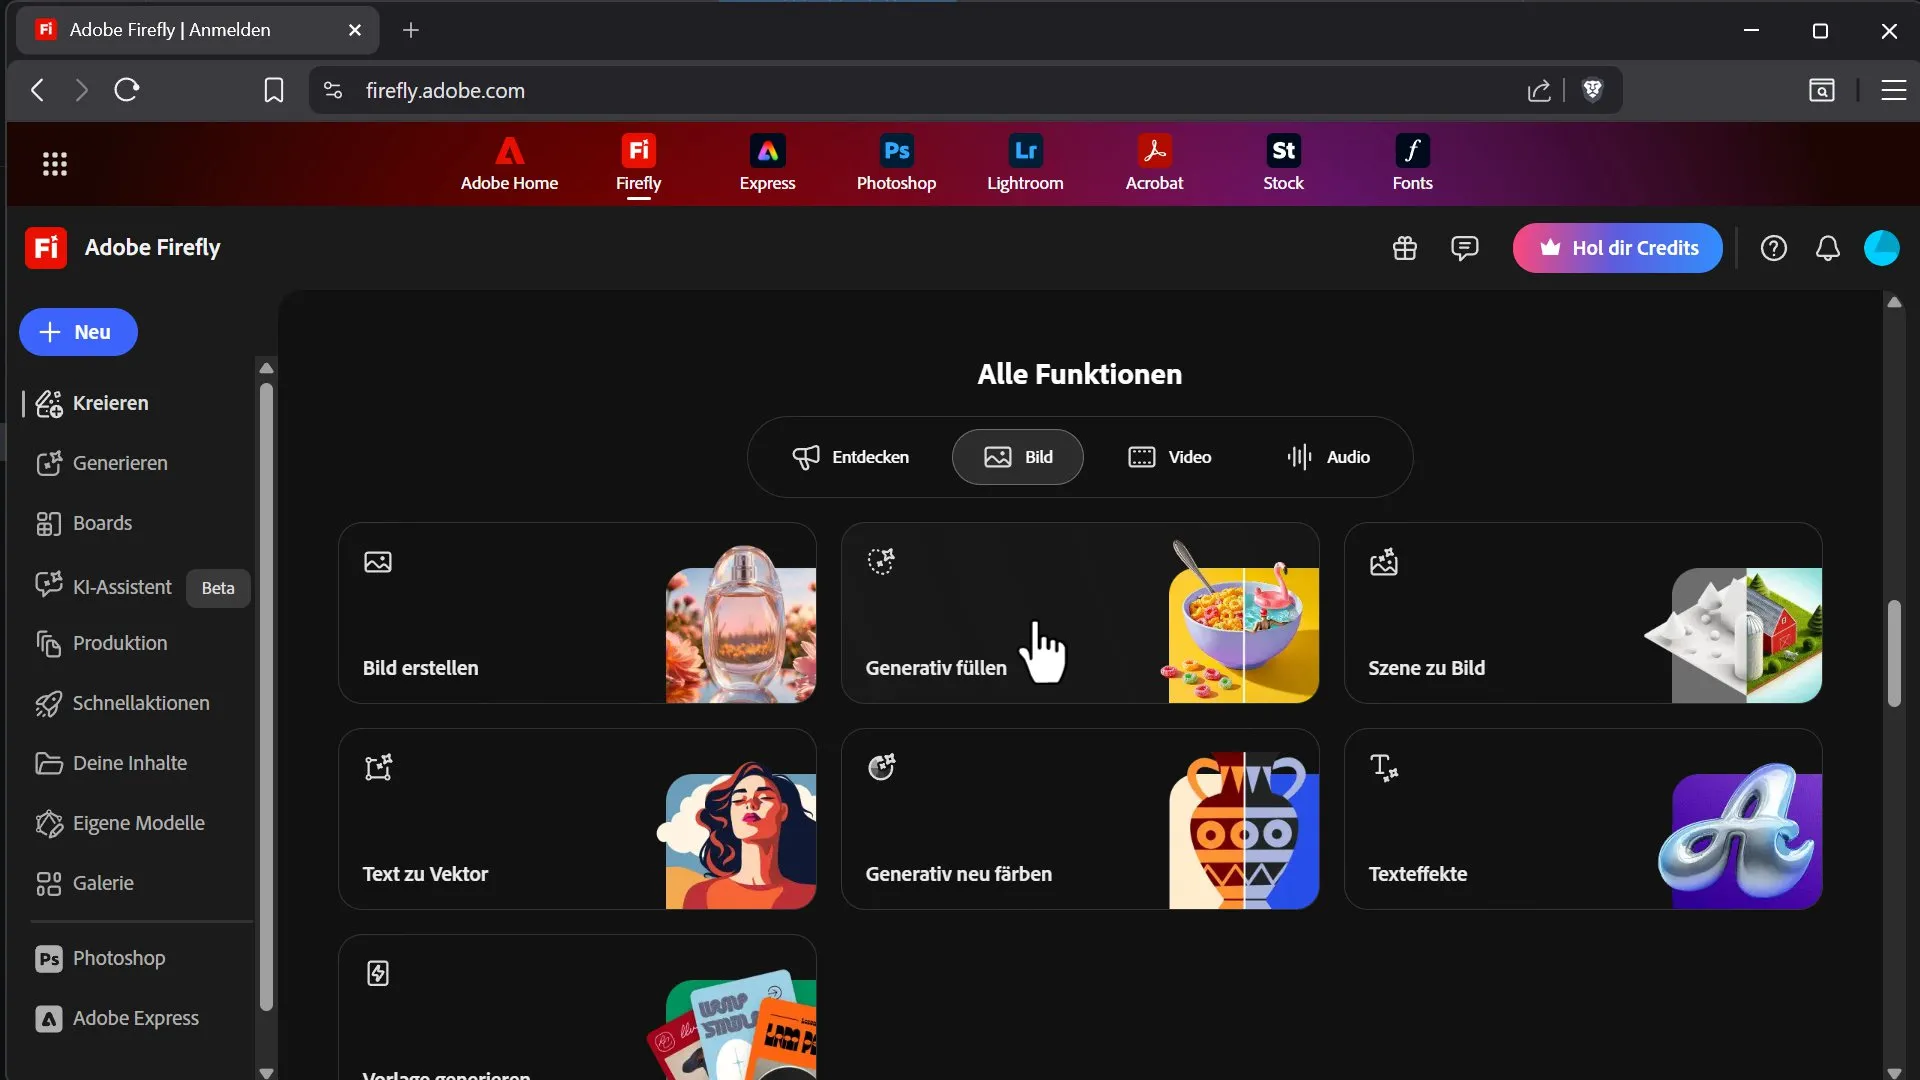The image size is (1920, 1080).
Task: Click the main page scrollbar thumb
Action: (1894, 653)
